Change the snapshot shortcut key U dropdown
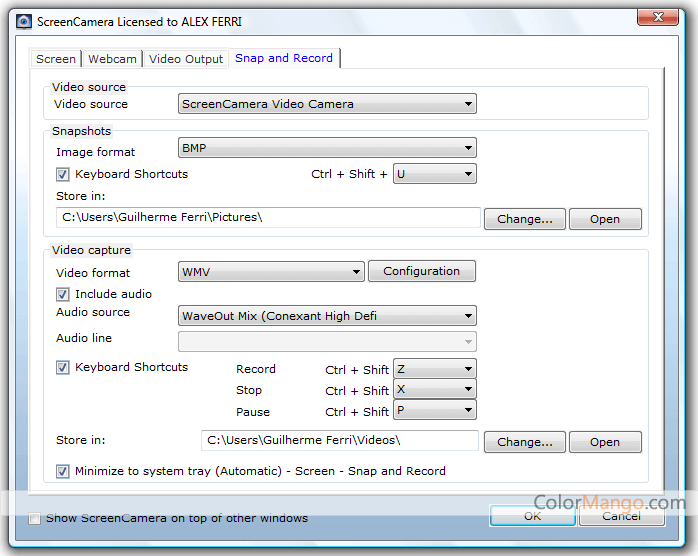The image size is (698, 556). pos(434,174)
